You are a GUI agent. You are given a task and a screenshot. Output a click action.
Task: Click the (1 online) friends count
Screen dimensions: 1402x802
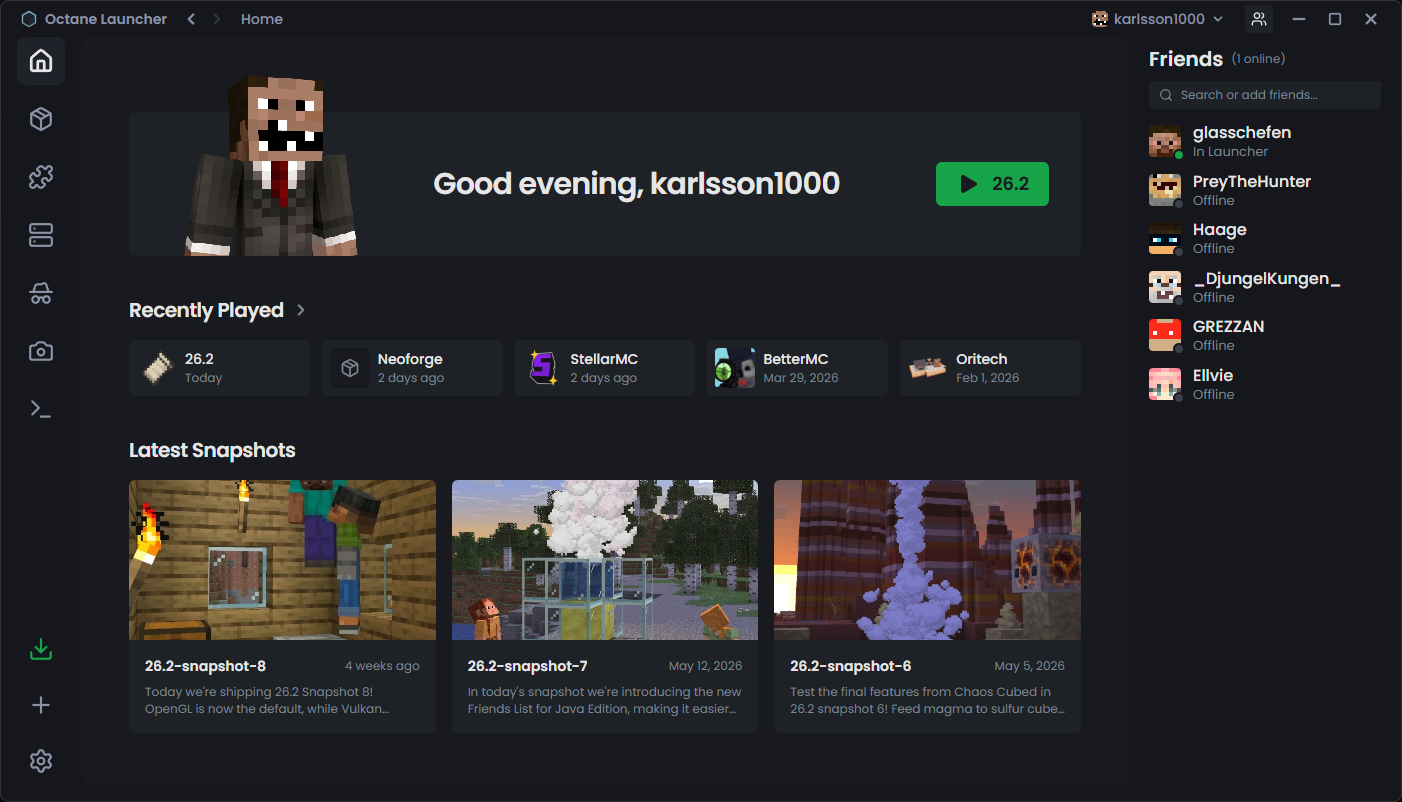coord(1259,59)
